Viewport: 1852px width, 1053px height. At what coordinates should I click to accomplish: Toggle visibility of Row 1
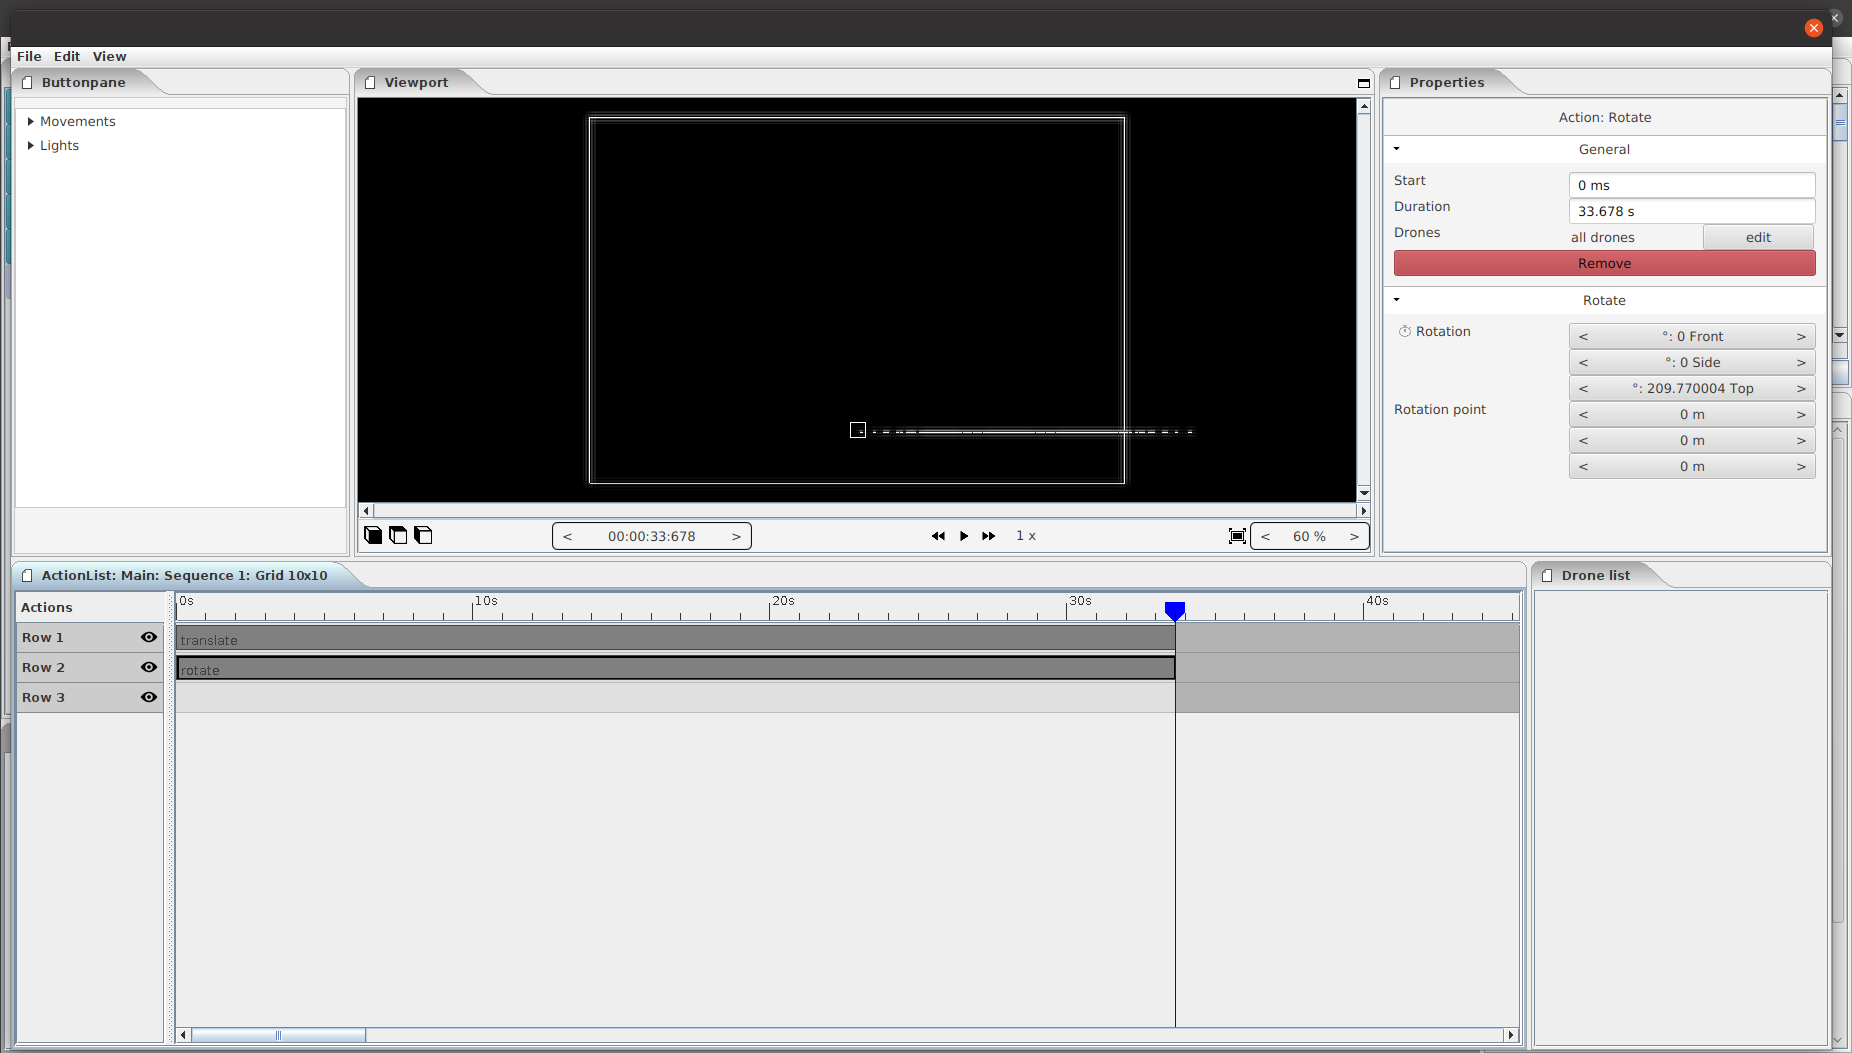[149, 637]
